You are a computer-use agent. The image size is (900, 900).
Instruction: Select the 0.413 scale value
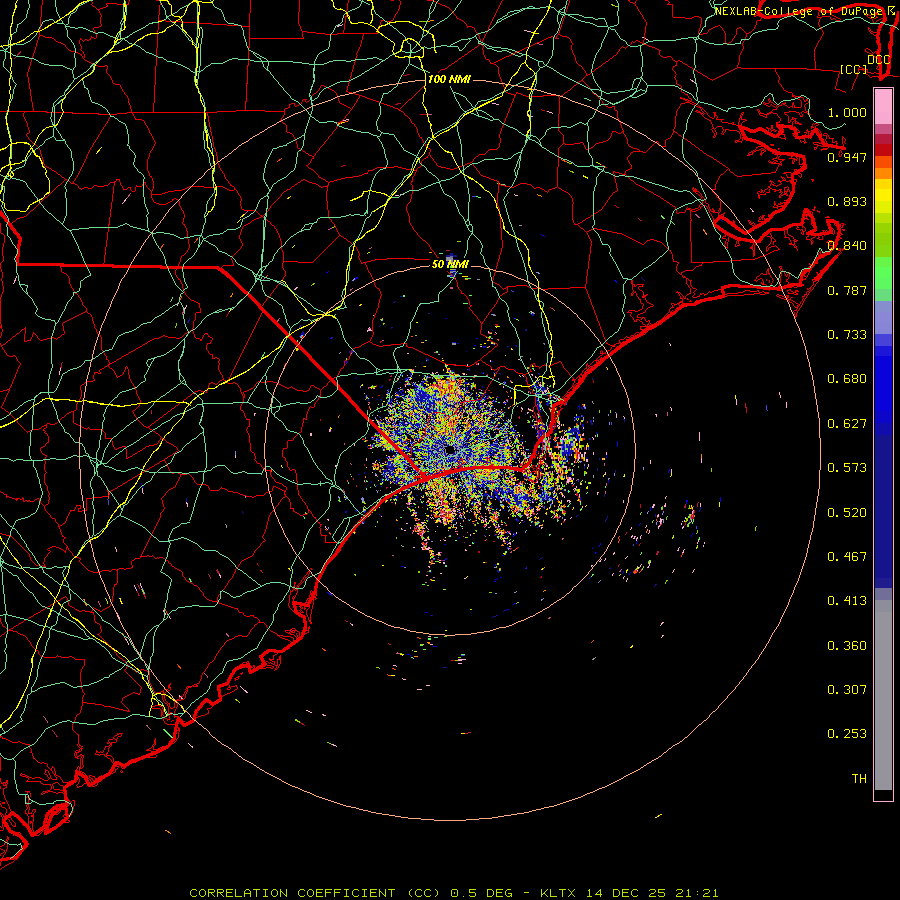847,601
